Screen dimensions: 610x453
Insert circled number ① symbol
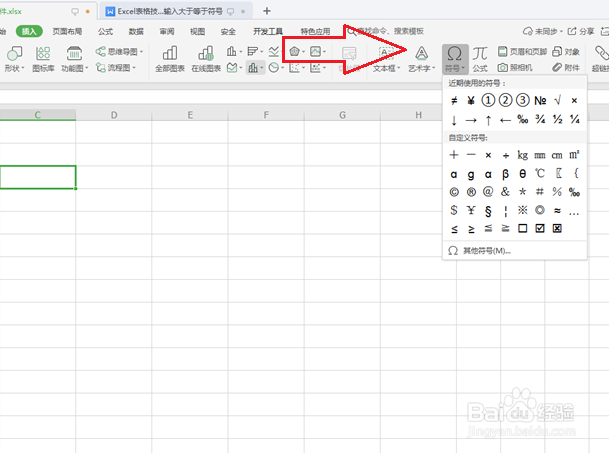488,100
